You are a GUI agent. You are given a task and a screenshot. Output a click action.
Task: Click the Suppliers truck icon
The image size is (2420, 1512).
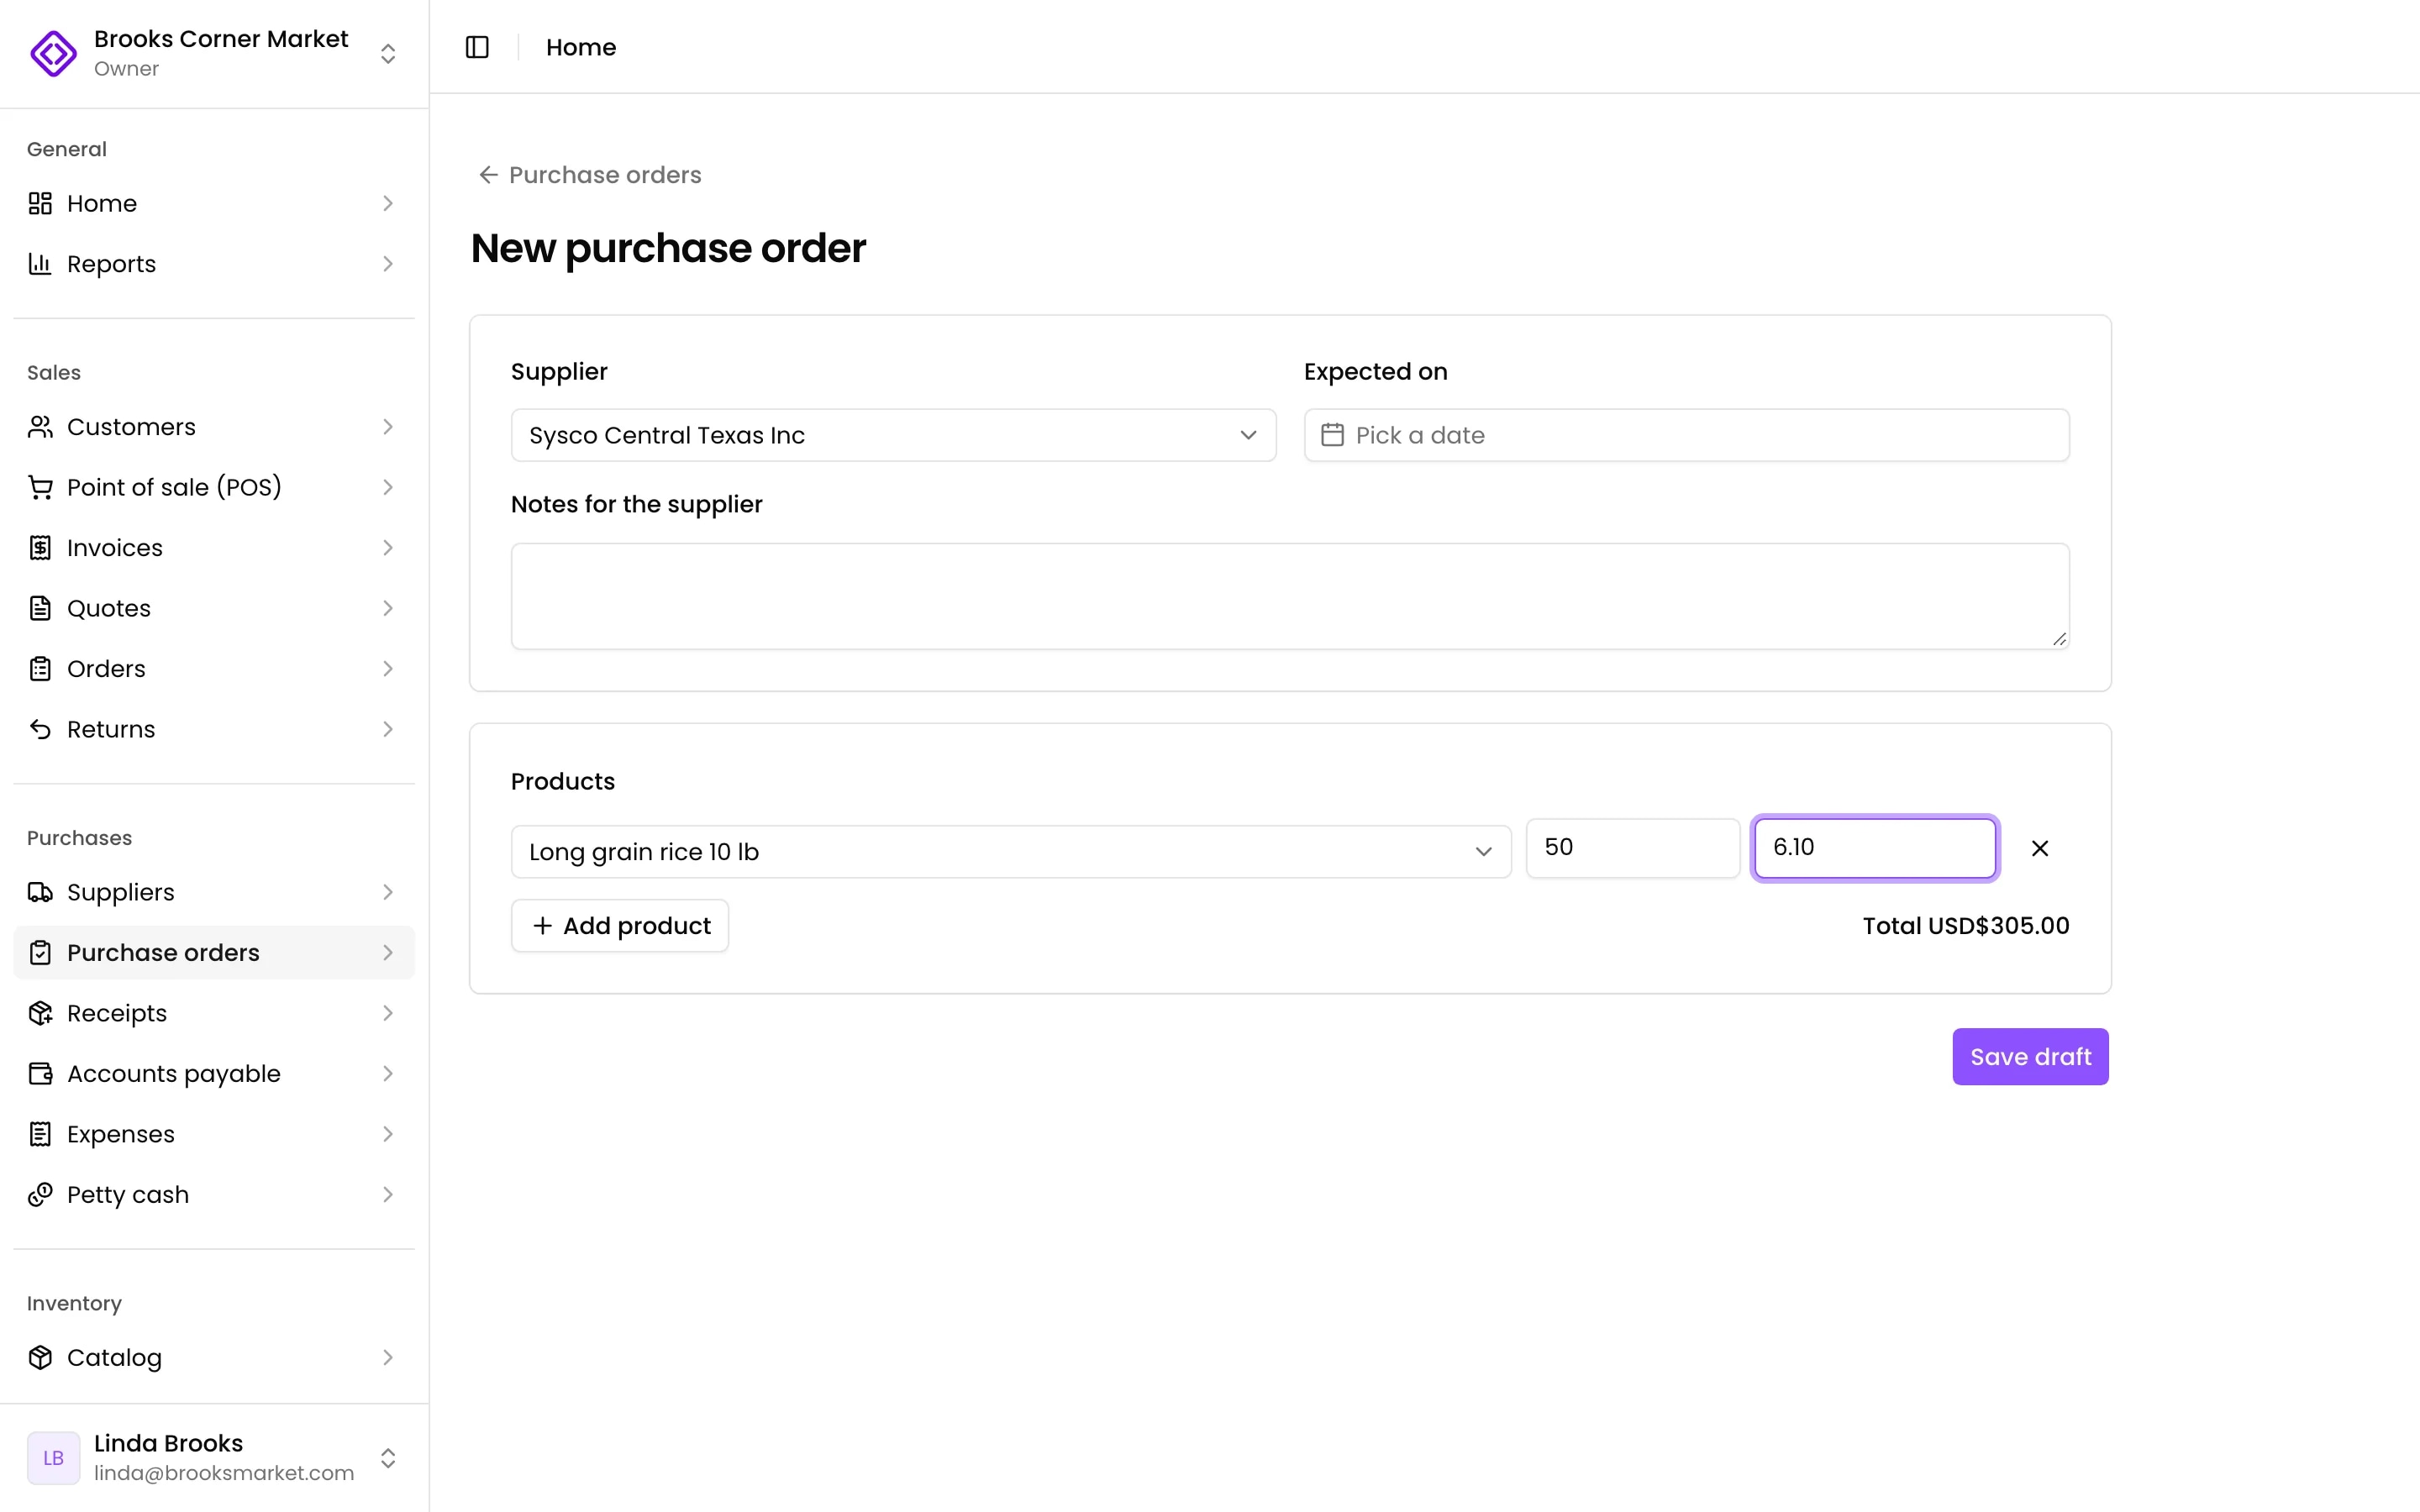tap(40, 892)
